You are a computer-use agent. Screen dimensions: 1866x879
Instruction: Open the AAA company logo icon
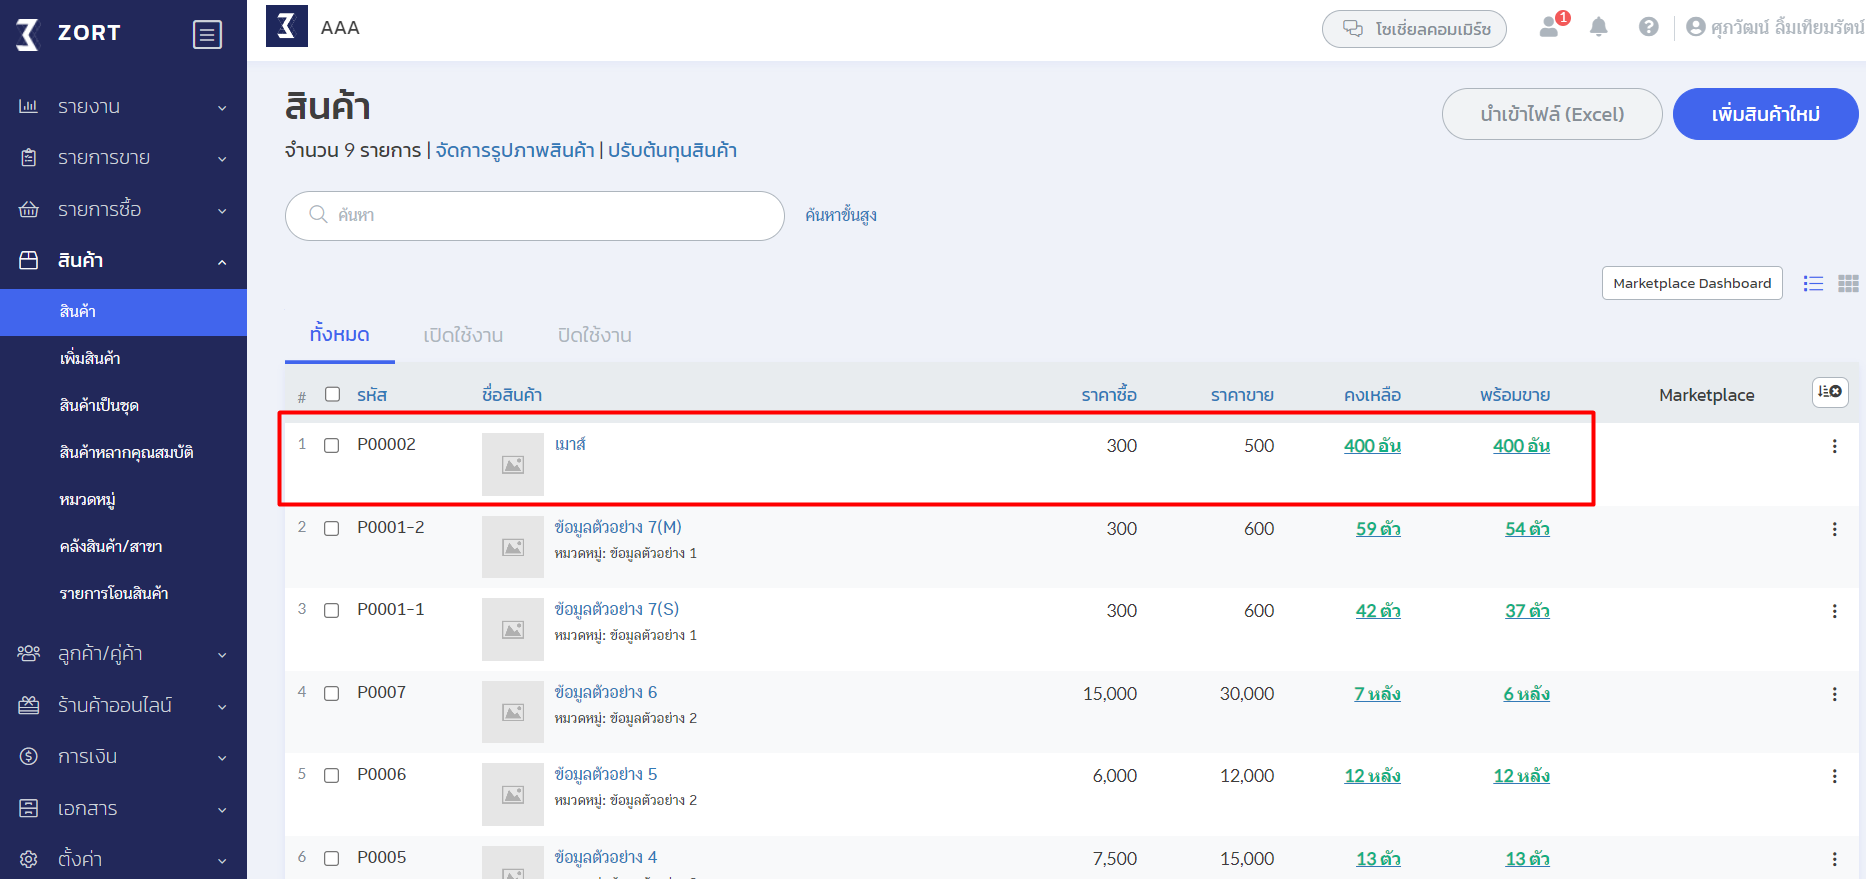coord(287,26)
